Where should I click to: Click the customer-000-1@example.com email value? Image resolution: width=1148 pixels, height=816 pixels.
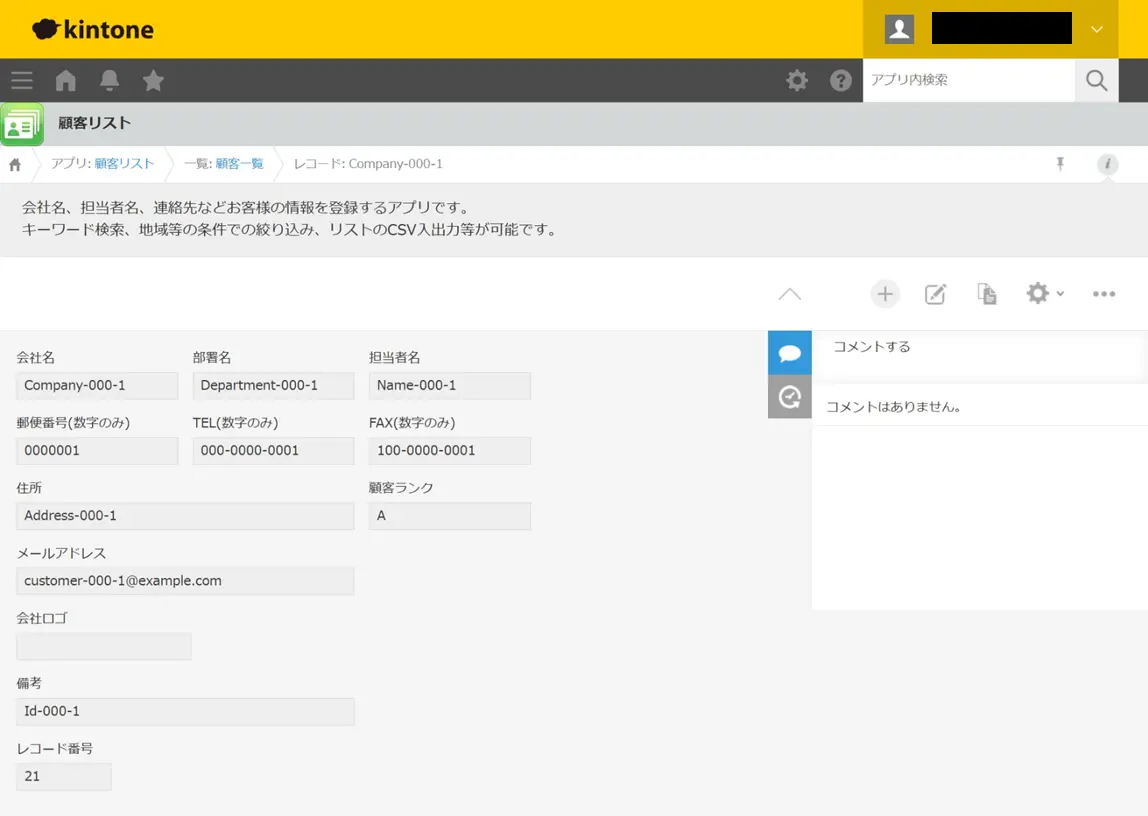coord(185,581)
